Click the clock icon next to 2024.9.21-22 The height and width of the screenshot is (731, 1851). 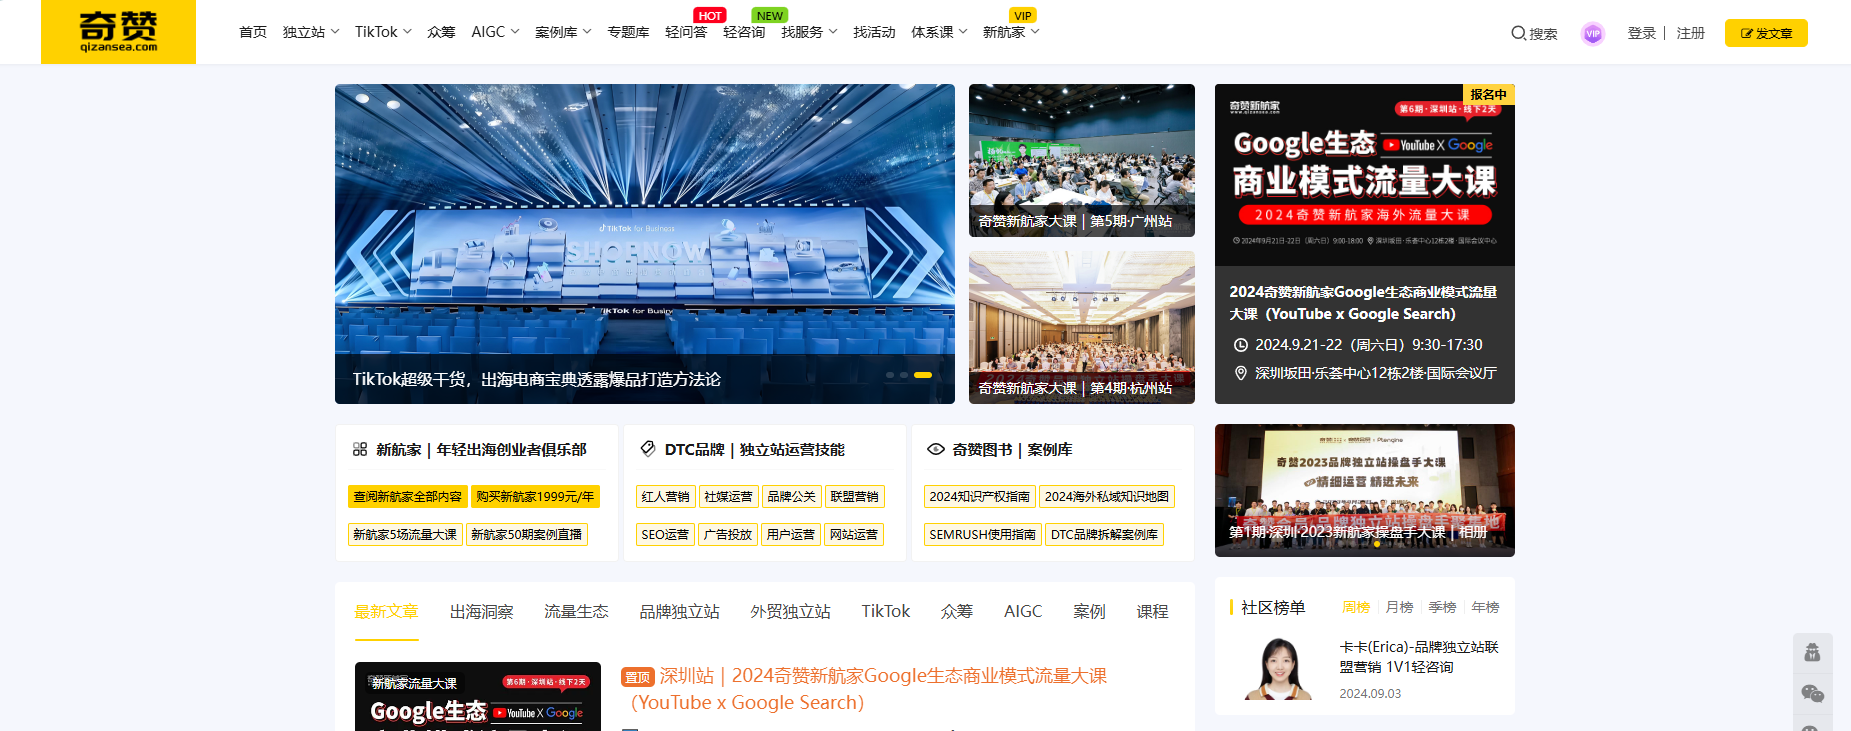point(1241,345)
